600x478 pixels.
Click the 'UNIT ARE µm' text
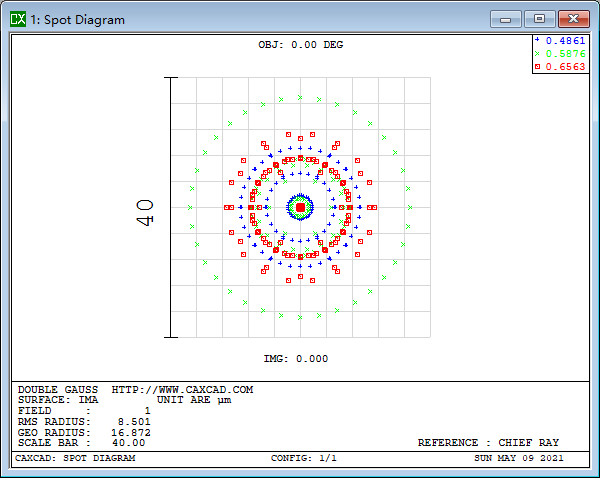(194, 400)
